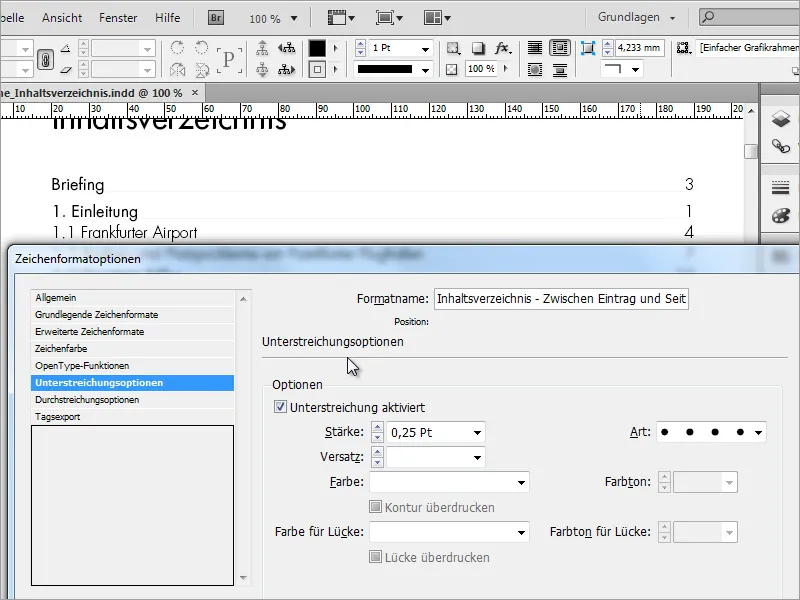
Task: Open the Farbe color dropdown
Action: point(521,483)
